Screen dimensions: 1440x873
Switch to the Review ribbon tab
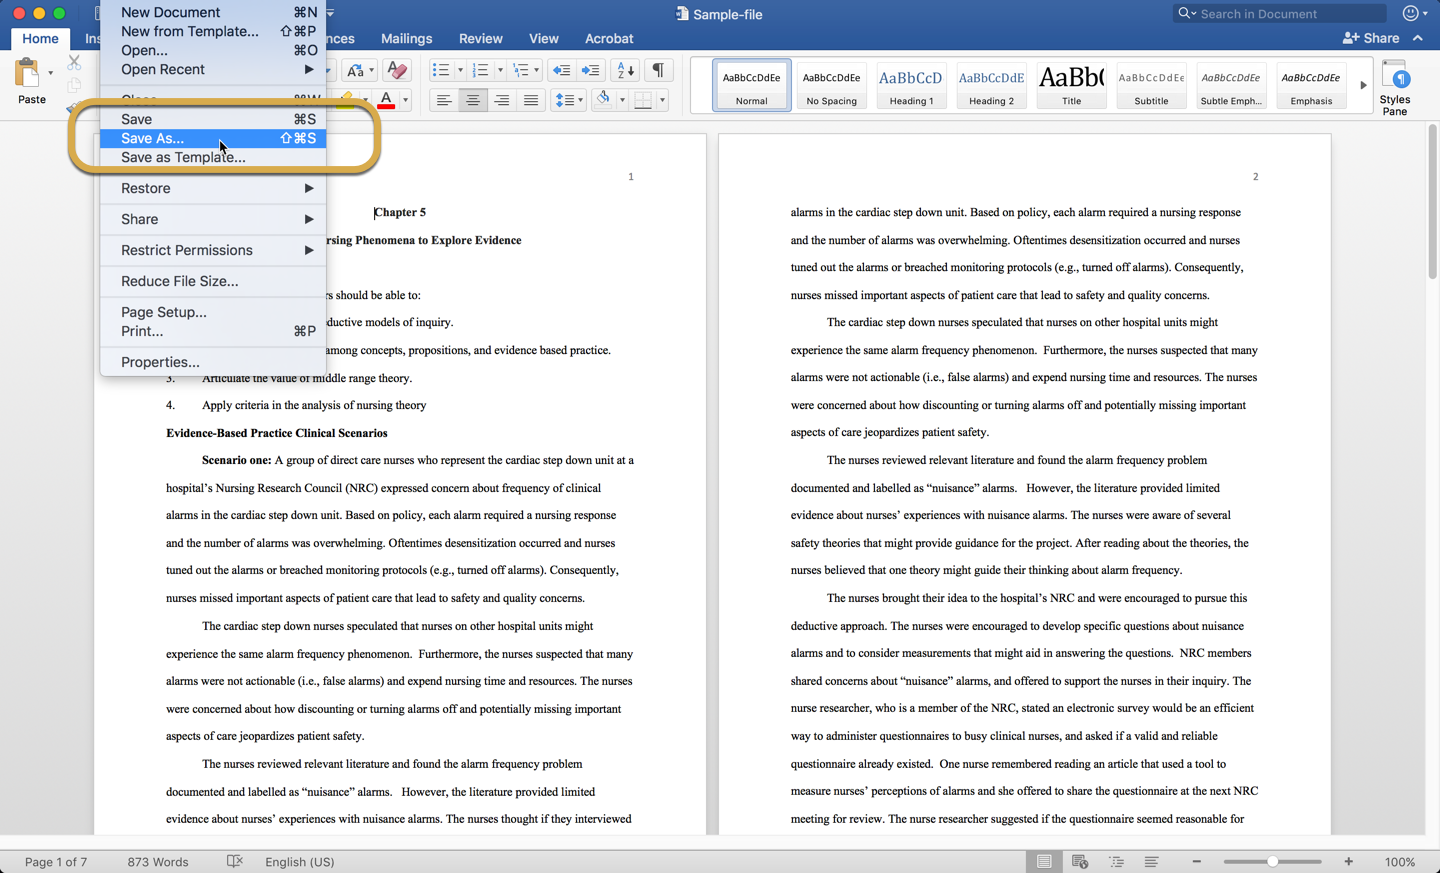[x=480, y=38]
